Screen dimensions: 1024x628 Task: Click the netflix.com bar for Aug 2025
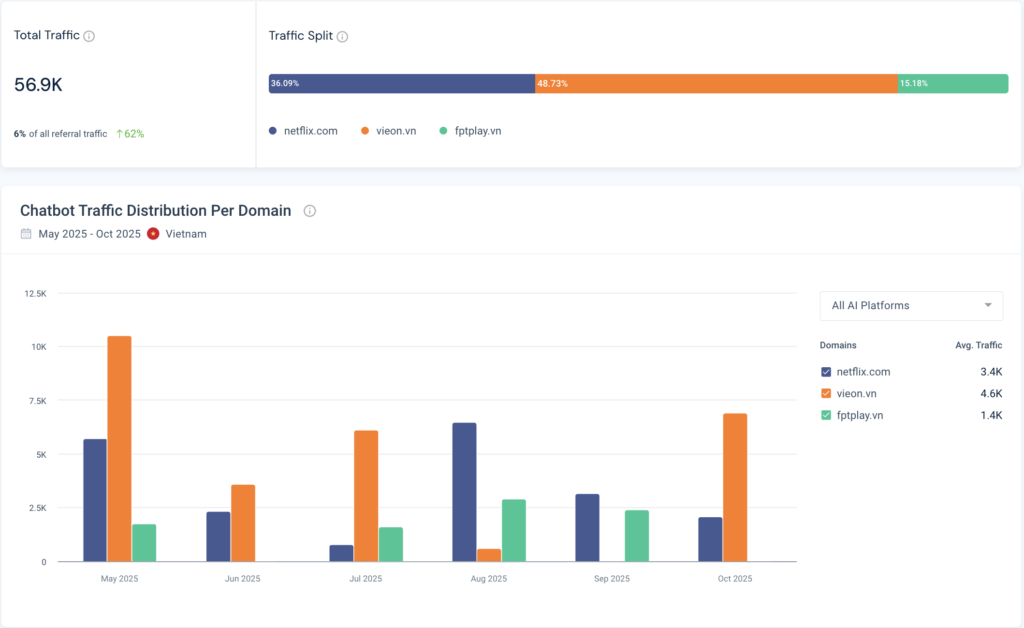[x=464, y=492]
